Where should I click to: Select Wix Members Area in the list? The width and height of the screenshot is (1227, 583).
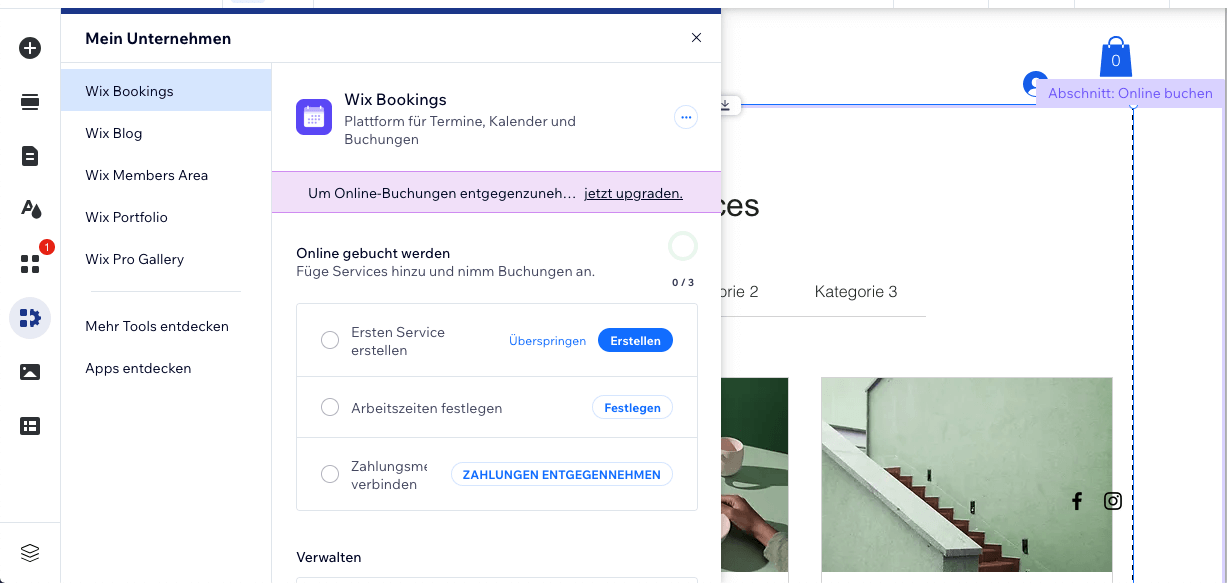166,175
